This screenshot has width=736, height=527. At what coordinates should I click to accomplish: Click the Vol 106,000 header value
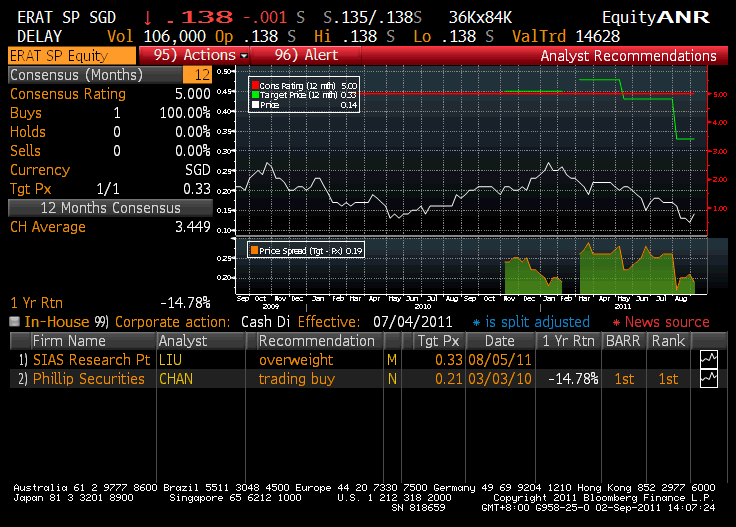coord(175,36)
